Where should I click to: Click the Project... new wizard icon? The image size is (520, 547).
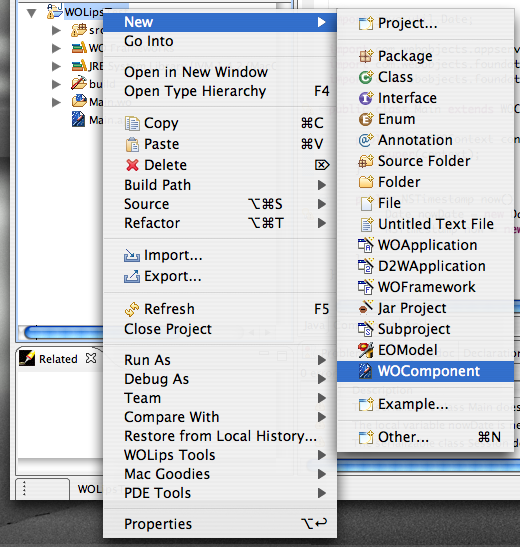point(366,23)
